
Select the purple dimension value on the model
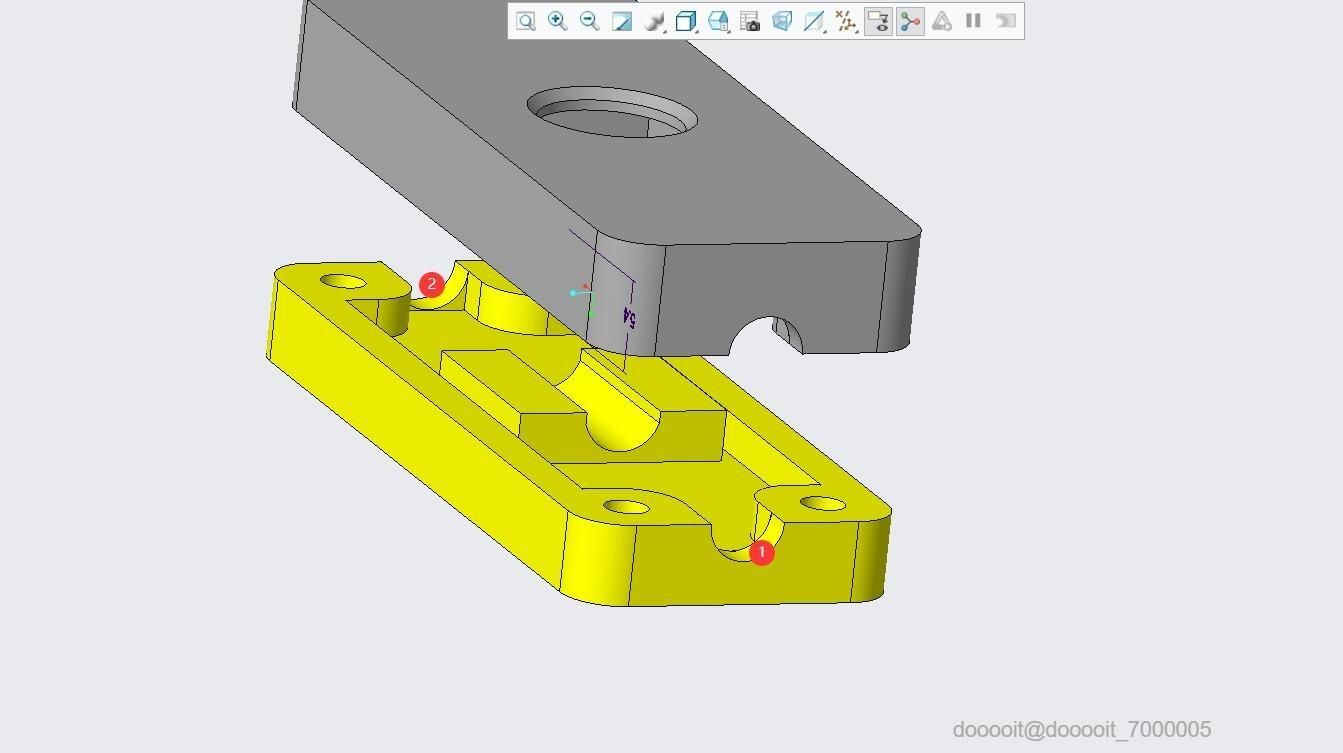click(629, 317)
